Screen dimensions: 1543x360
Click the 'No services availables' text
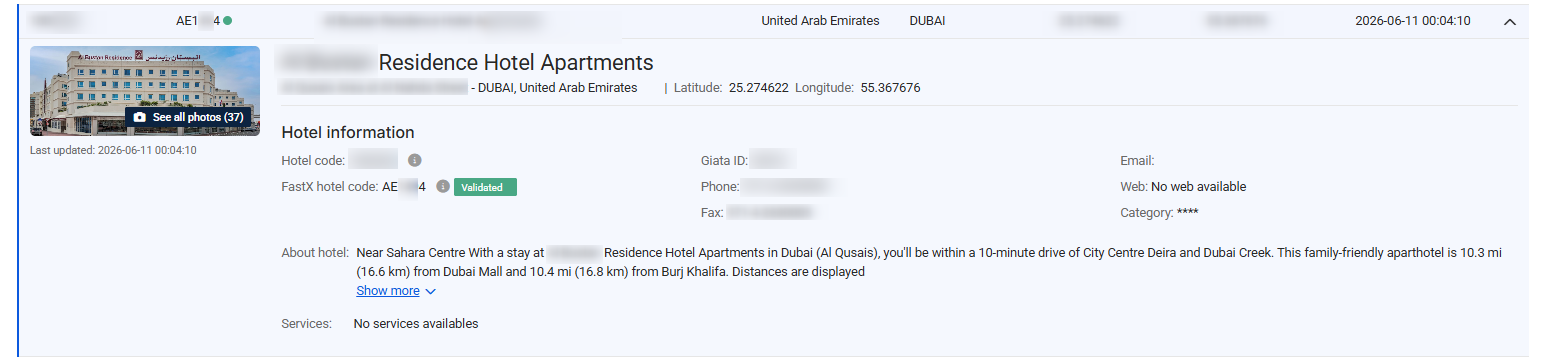click(x=416, y=324)
